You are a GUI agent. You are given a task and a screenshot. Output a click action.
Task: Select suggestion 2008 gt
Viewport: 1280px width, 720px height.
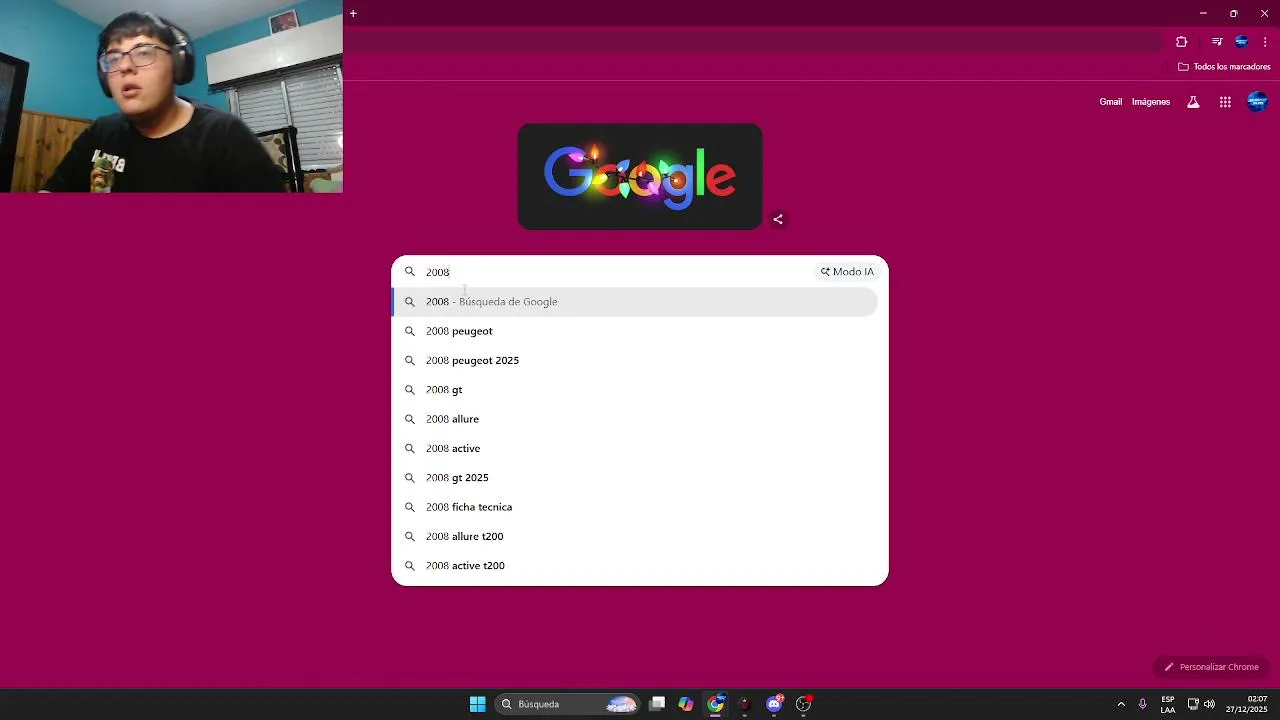point(635,390)
